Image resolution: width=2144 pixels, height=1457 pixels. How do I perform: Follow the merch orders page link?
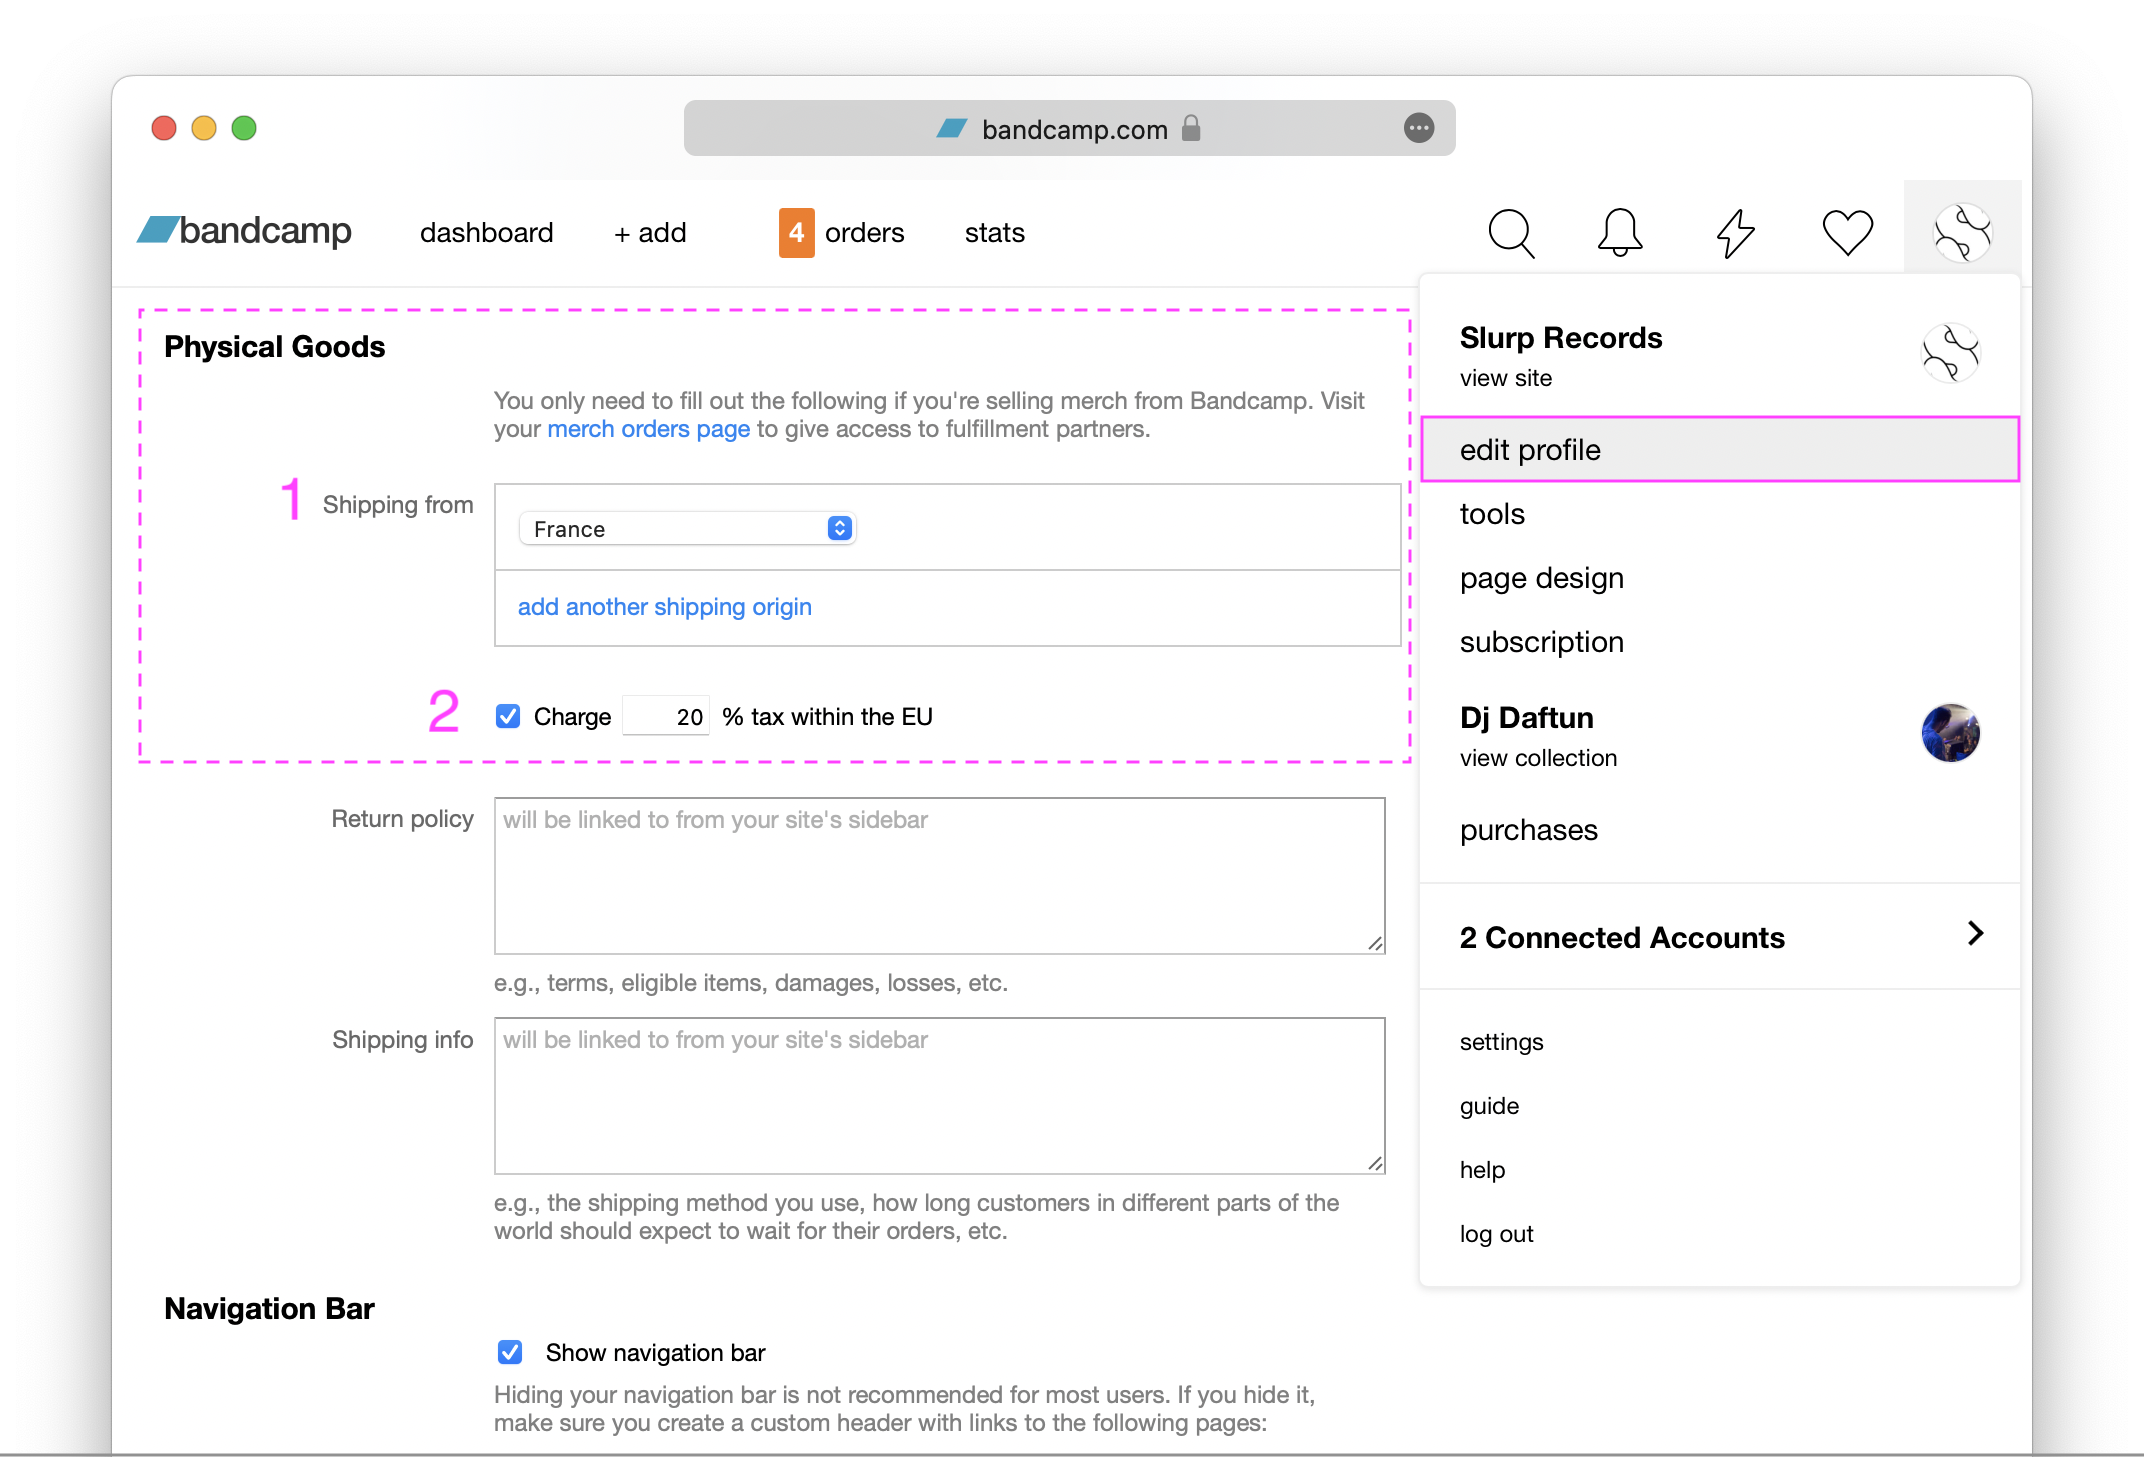coord(648,429)
